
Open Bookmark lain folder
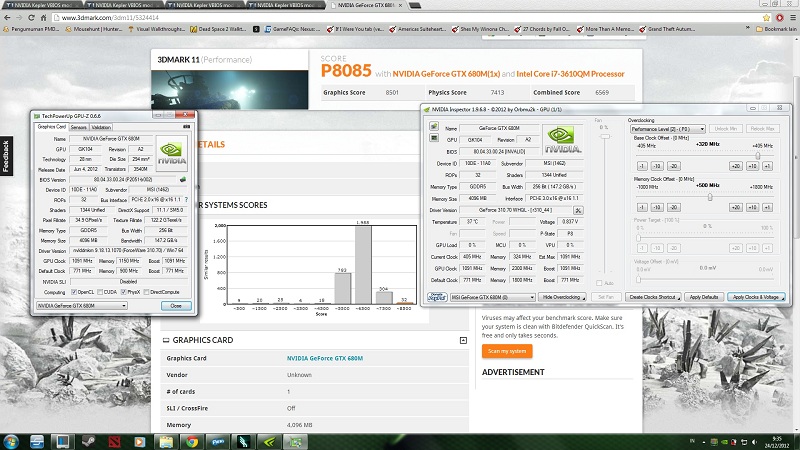point(776,29)
